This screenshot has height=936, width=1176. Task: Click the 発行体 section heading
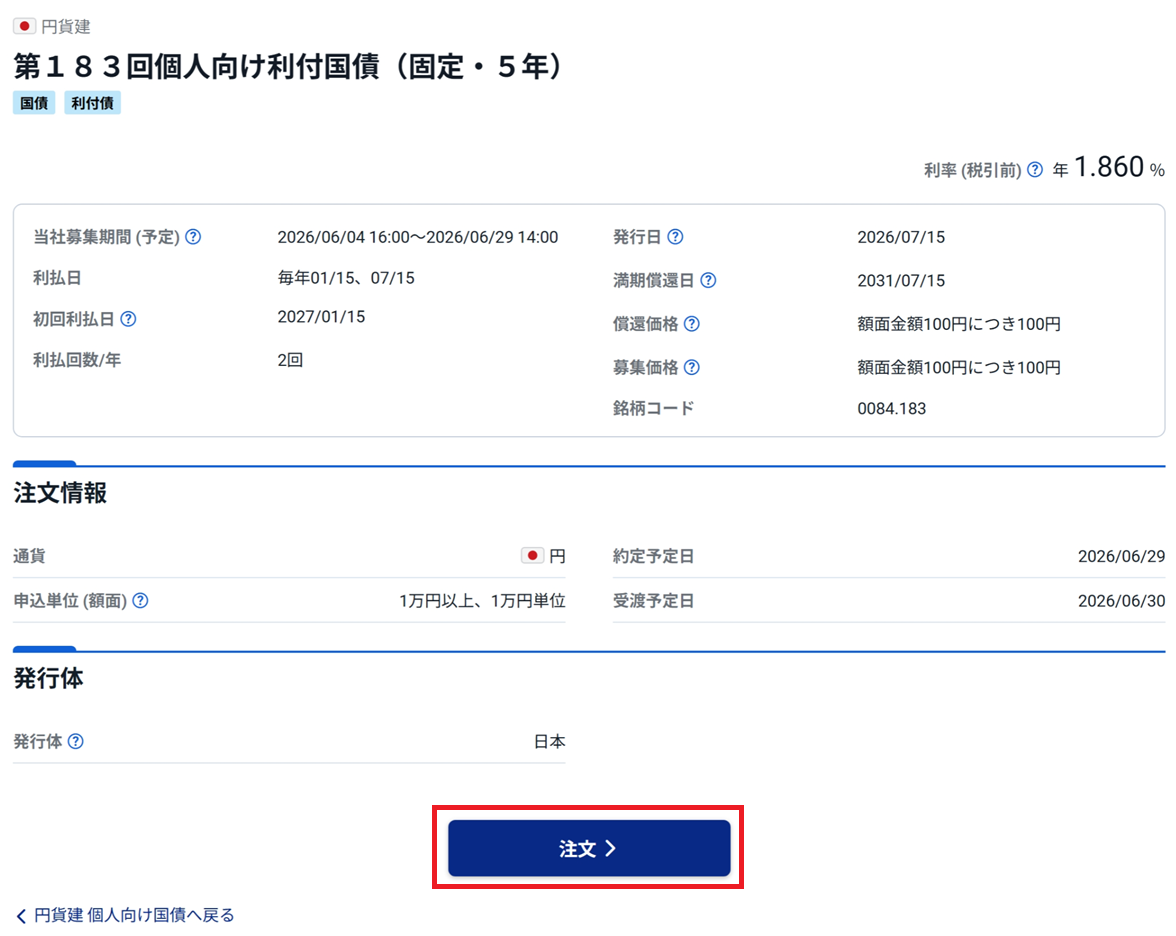pos(49,678)
